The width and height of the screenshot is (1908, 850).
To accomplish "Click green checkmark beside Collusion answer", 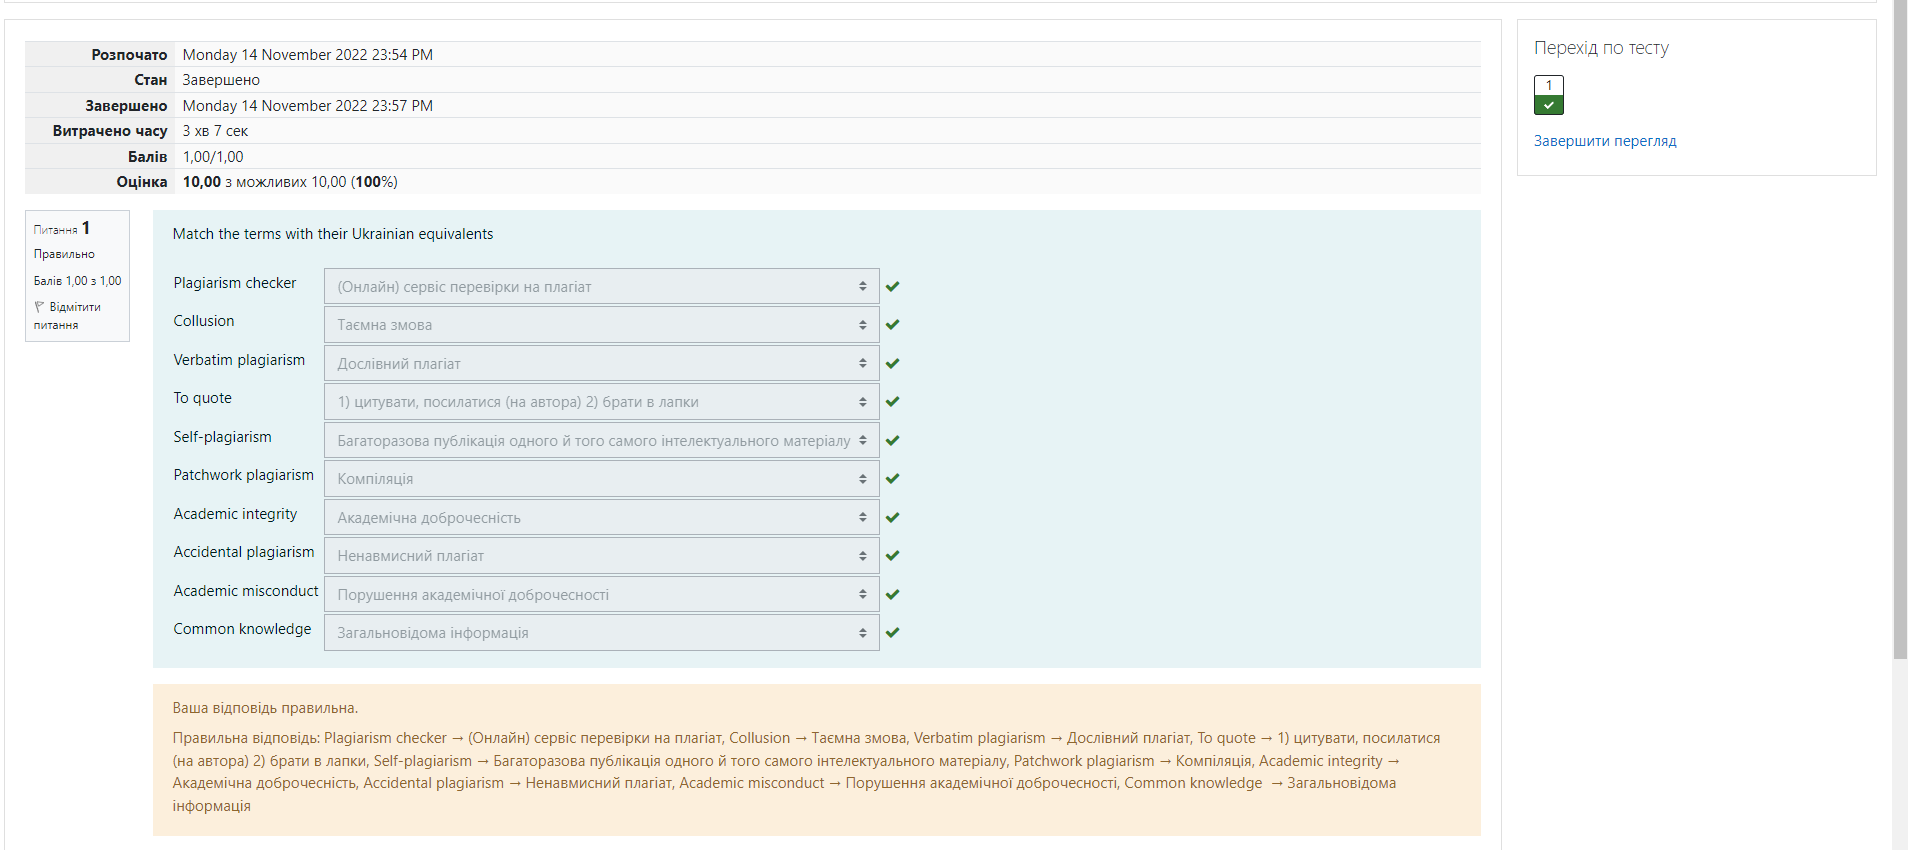I will point(893,325).
